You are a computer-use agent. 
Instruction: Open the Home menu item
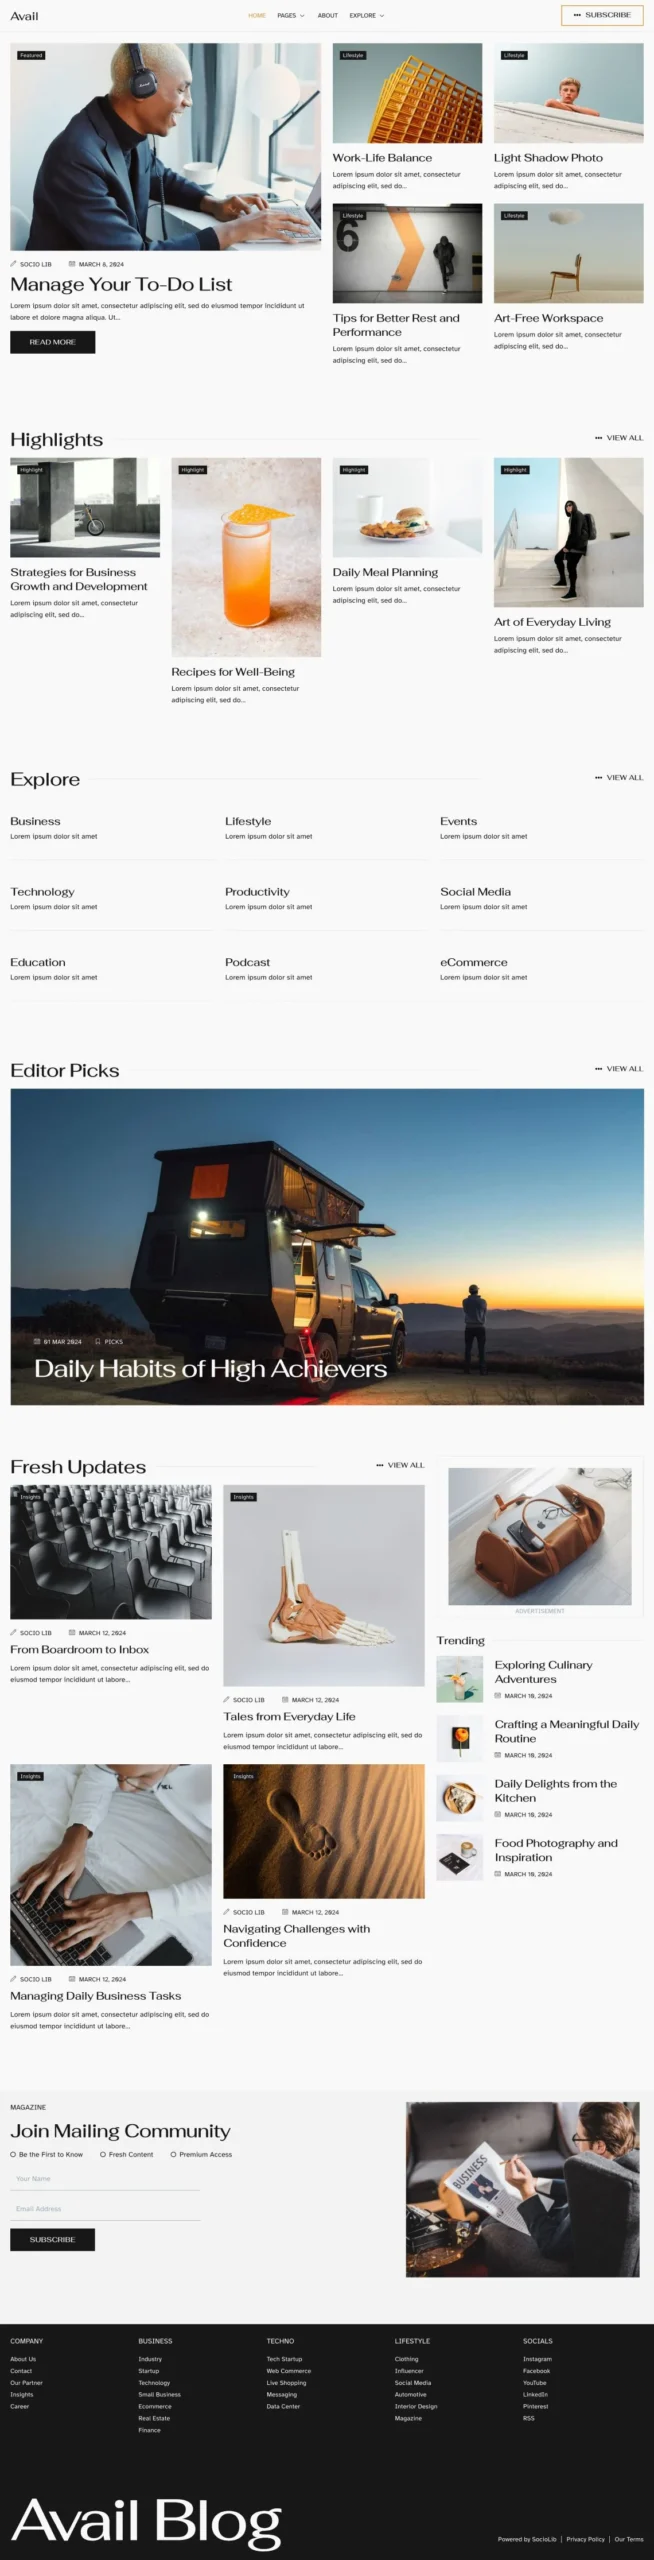257,16
